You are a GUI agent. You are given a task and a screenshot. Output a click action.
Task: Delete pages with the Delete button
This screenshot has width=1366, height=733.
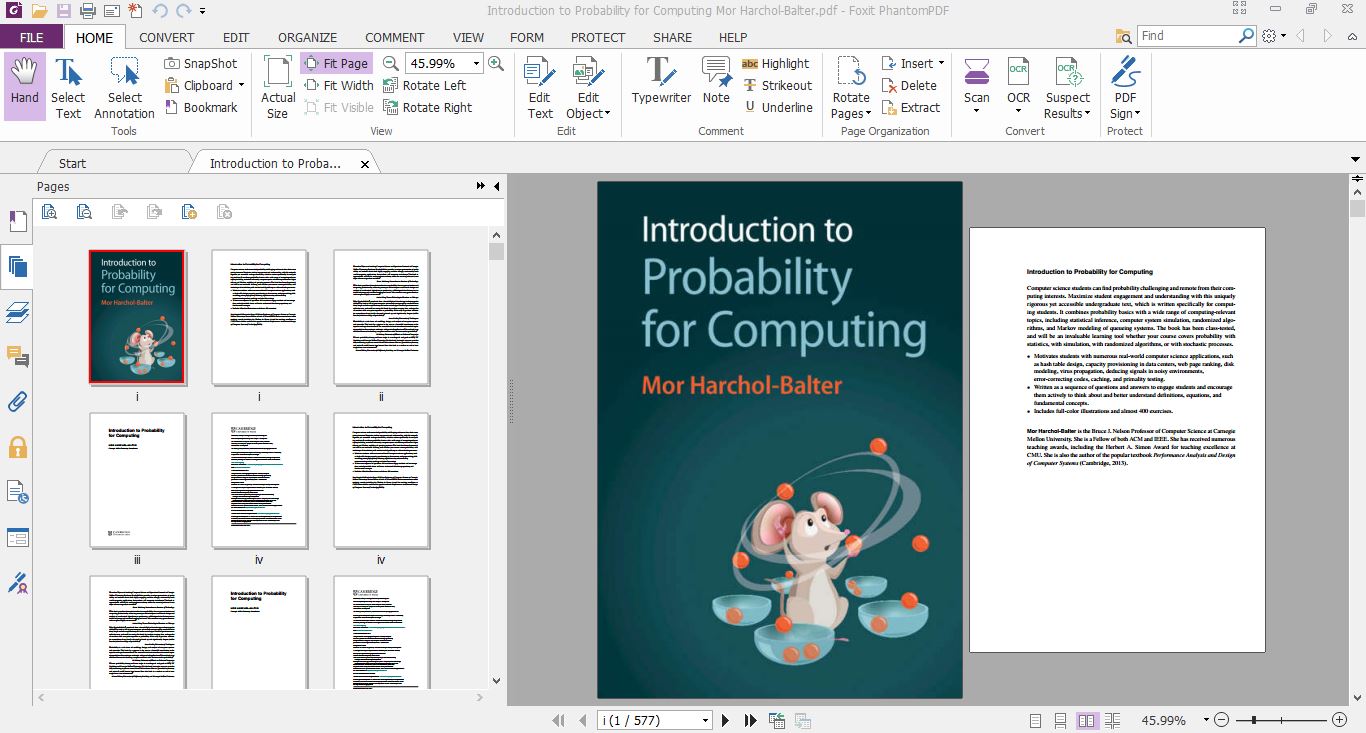coord(909,85)
